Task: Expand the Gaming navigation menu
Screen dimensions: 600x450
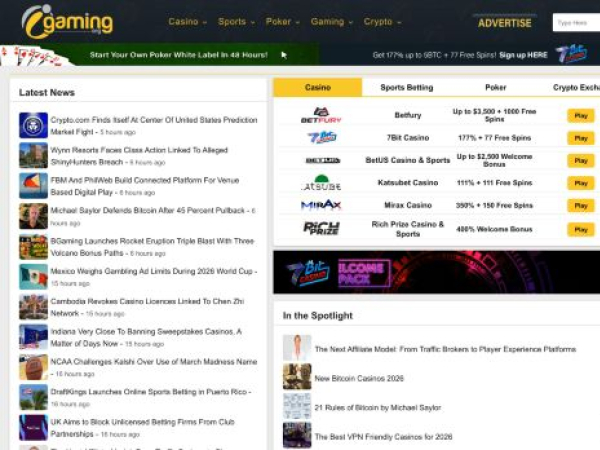Action: (331, 22)
